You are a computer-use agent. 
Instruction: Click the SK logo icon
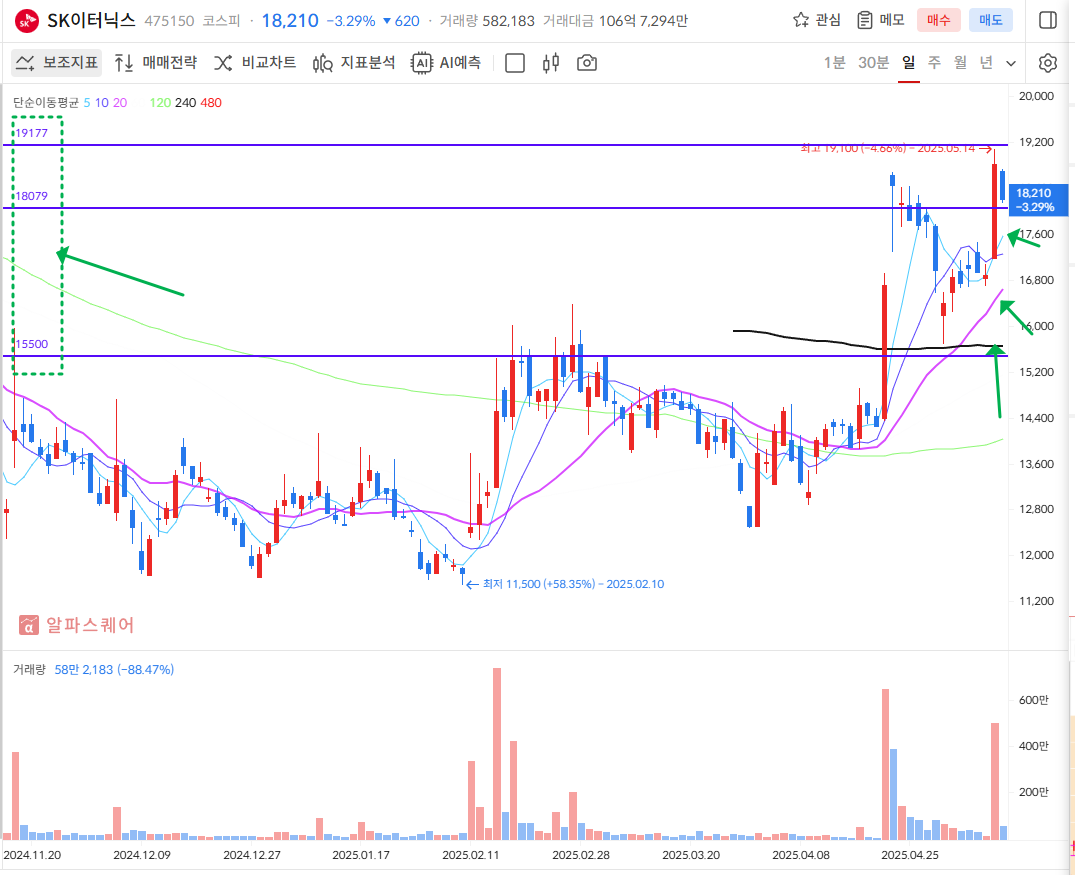pos(27,21)
